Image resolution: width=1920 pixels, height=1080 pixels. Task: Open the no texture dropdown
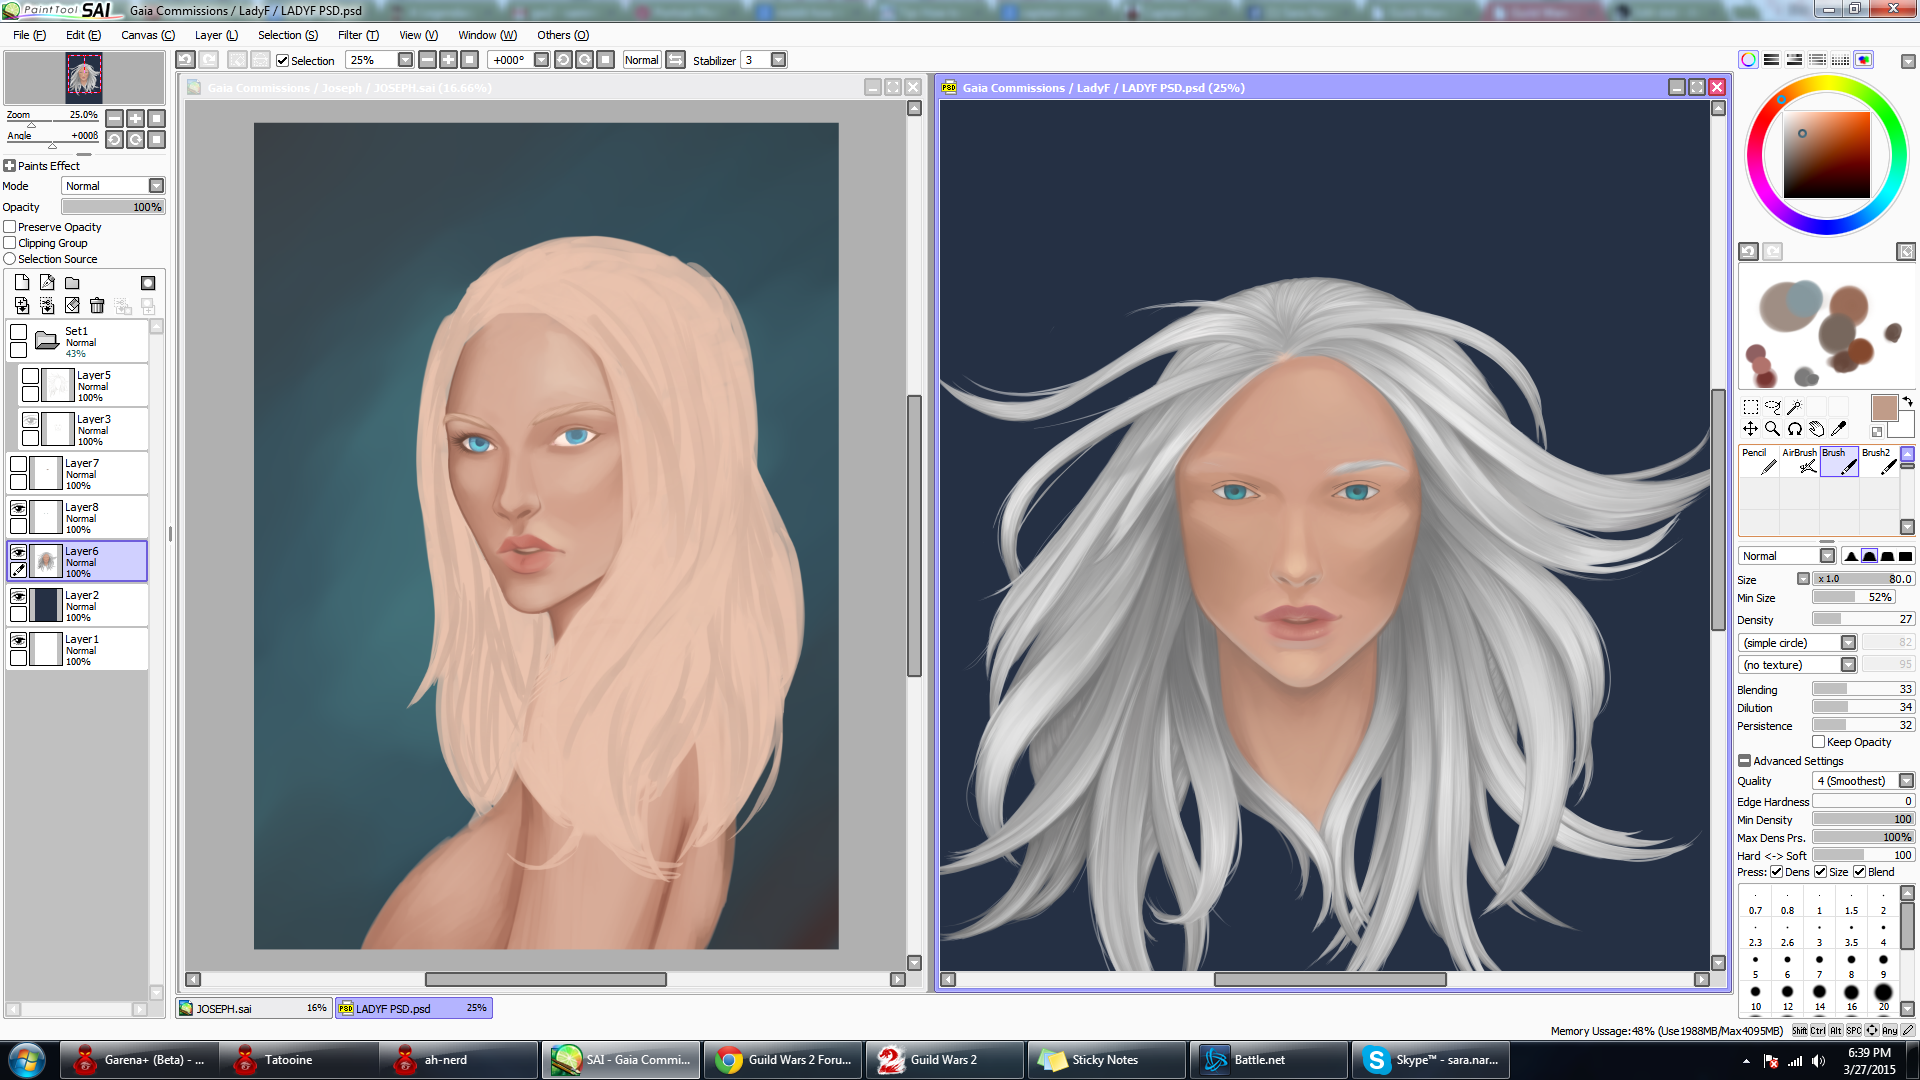1798,665
